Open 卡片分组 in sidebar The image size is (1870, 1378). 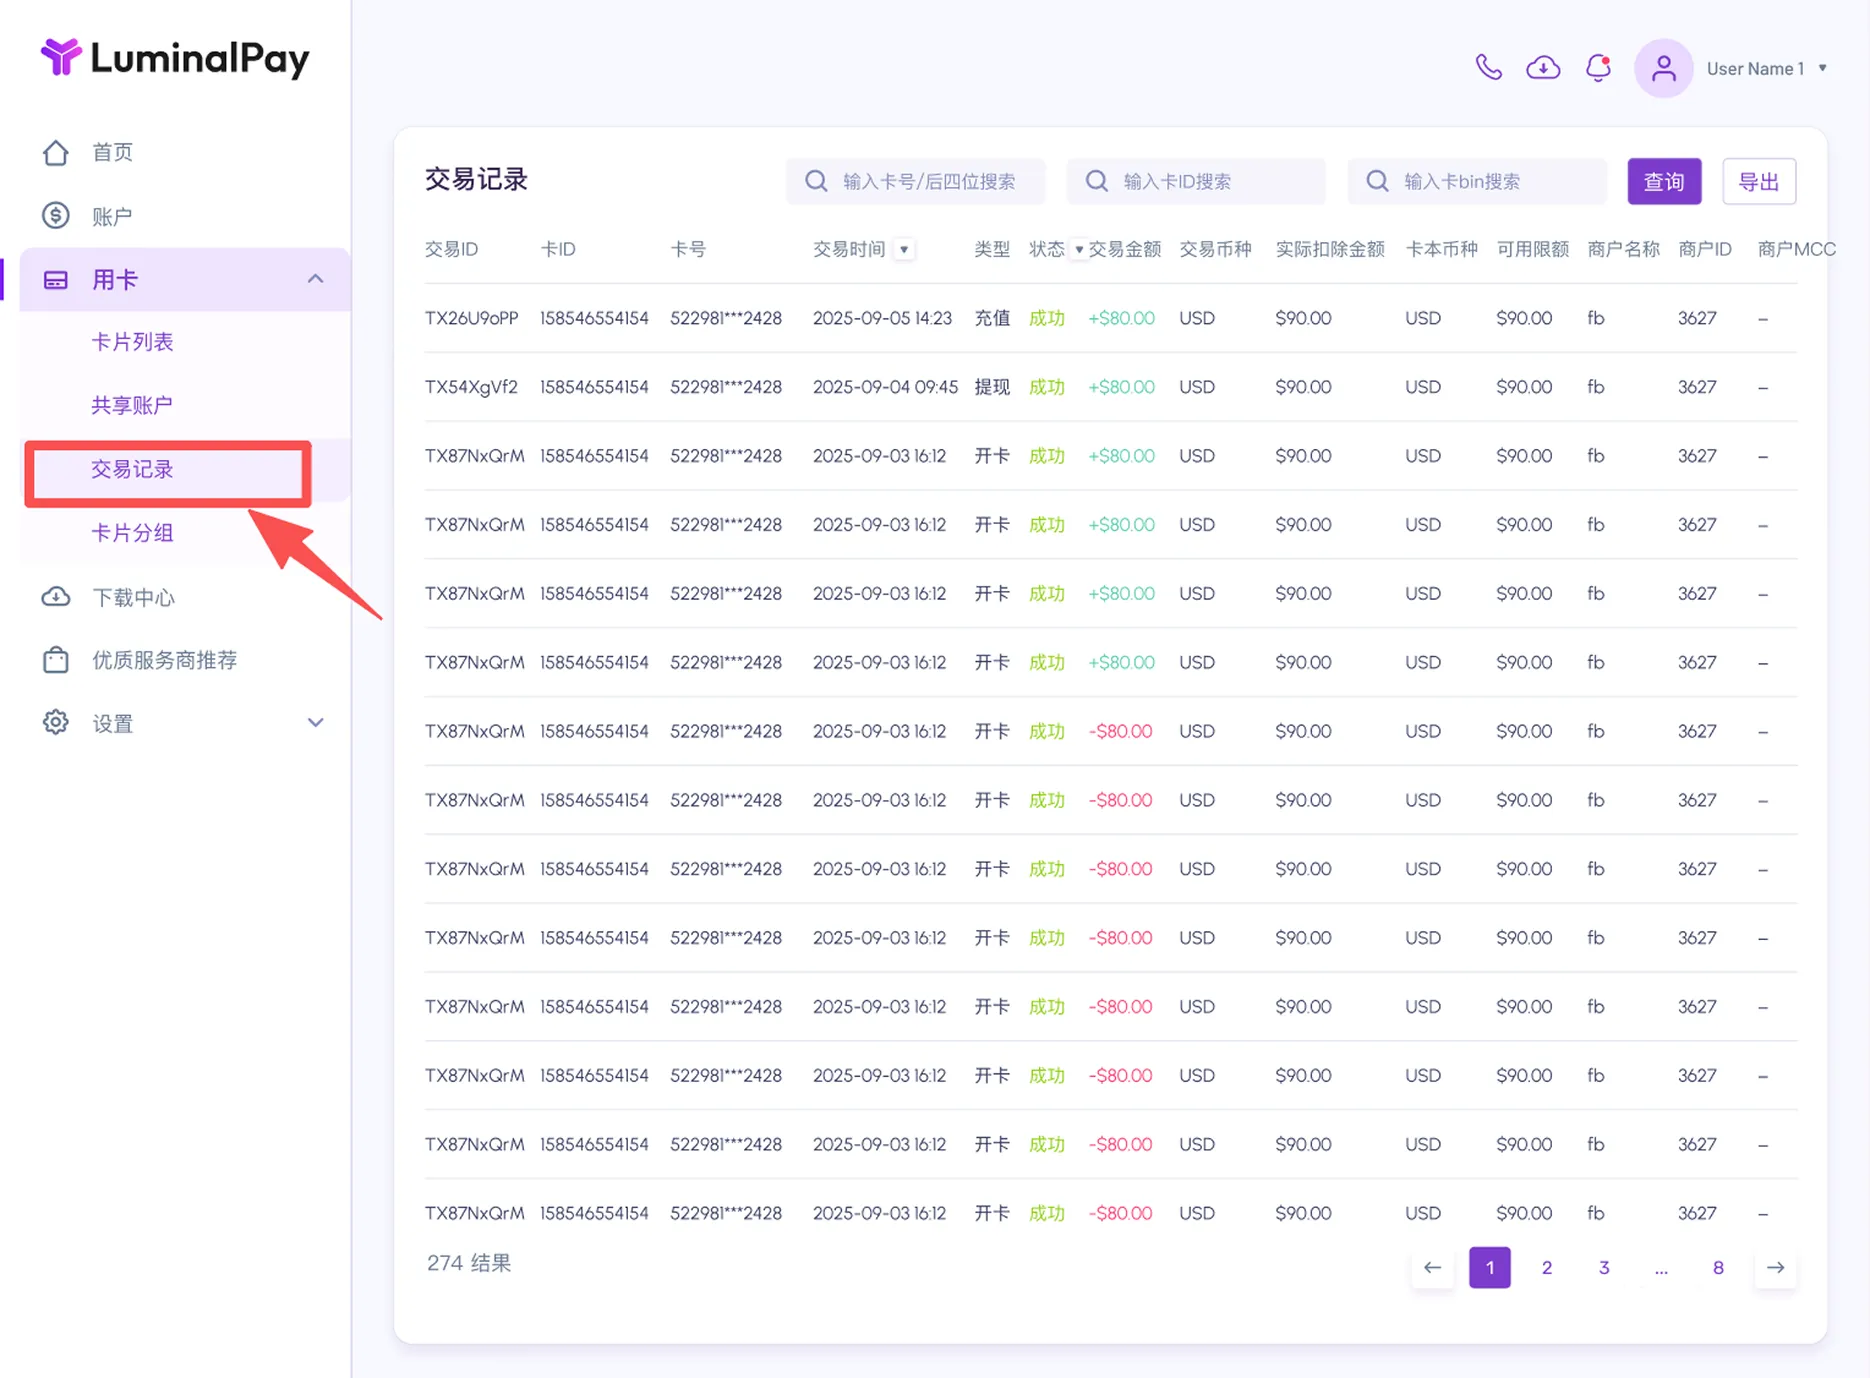[132, 533]
